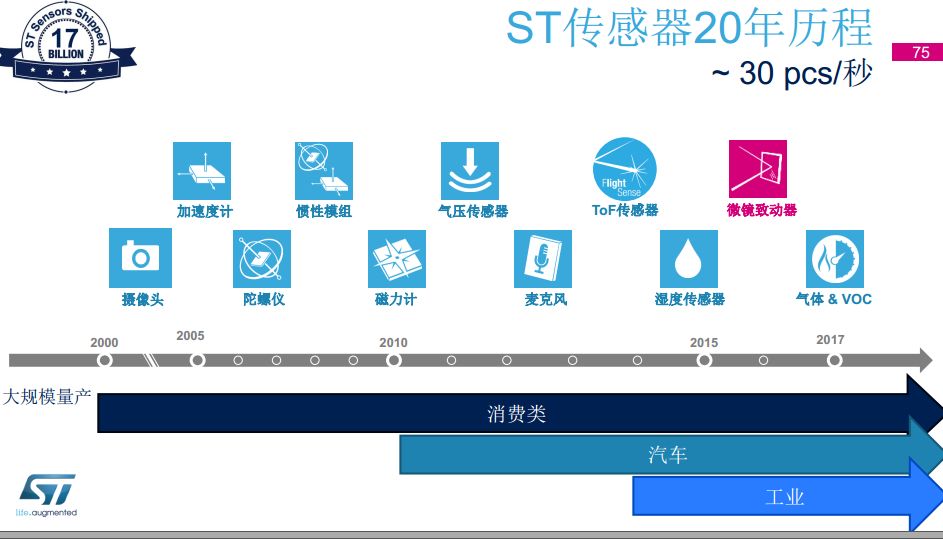Screen dimensions: 943x539
Task: Select the gyroscope icon above 陀螺仪
Action: pyautogui.click(x=262, y=259)
